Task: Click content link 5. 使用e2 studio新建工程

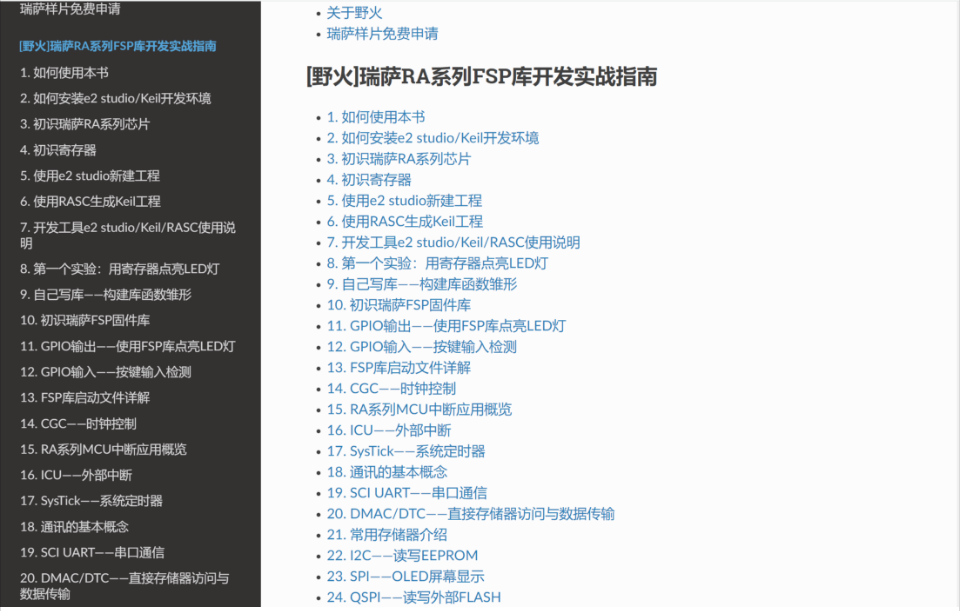Action: click(x=404, y=200)
